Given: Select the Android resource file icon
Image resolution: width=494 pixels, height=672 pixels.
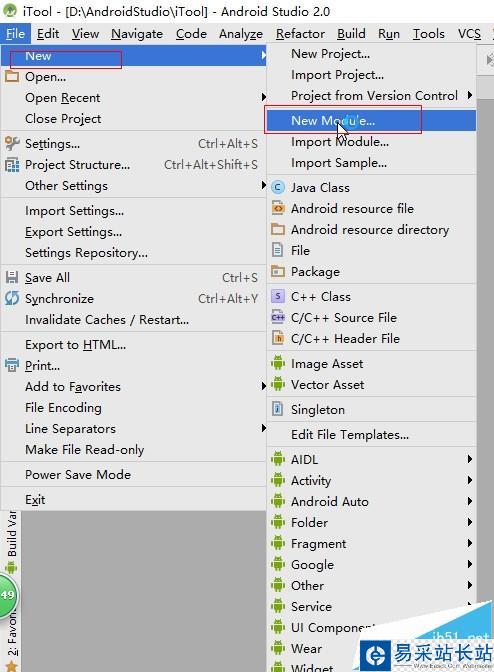Looking at the screenshot, I should (278, 208).
